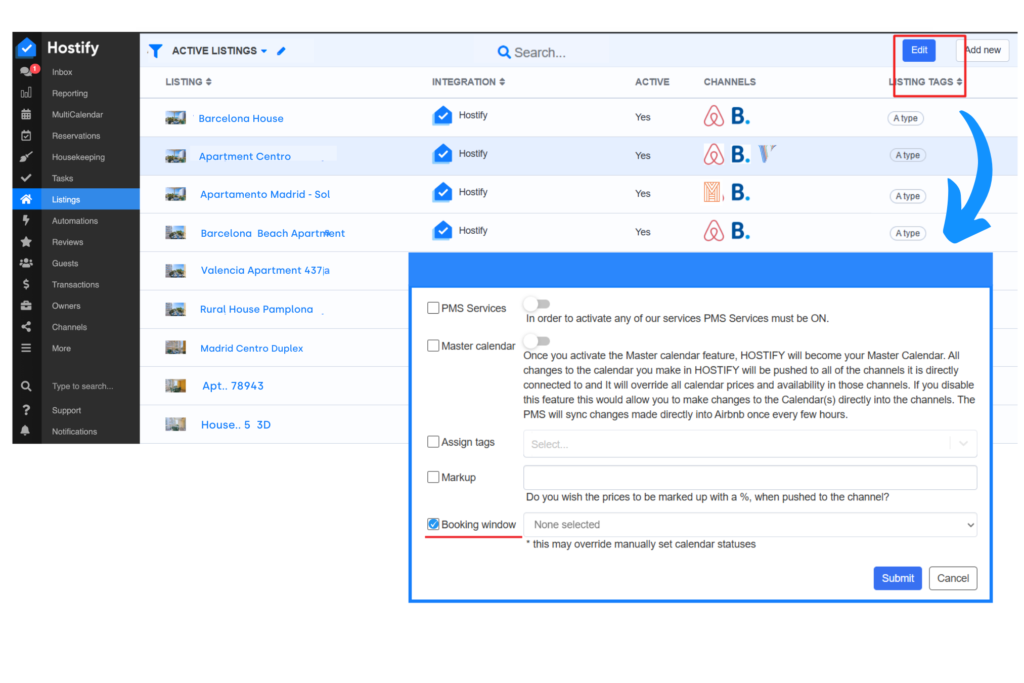Open Reservations from sidebar menu
Viewport: 1024px width, 683px height.
[76, 136]
